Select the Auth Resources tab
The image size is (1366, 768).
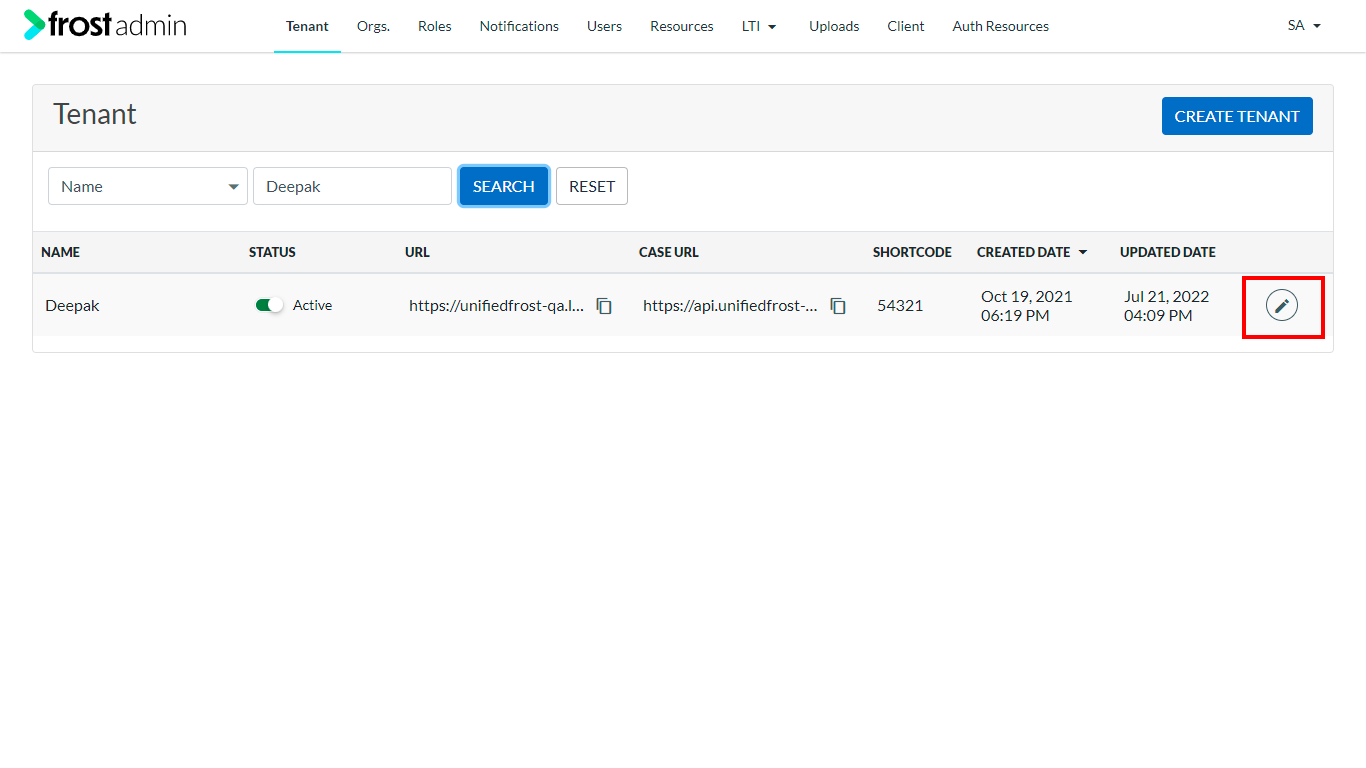coord(1001,26)
